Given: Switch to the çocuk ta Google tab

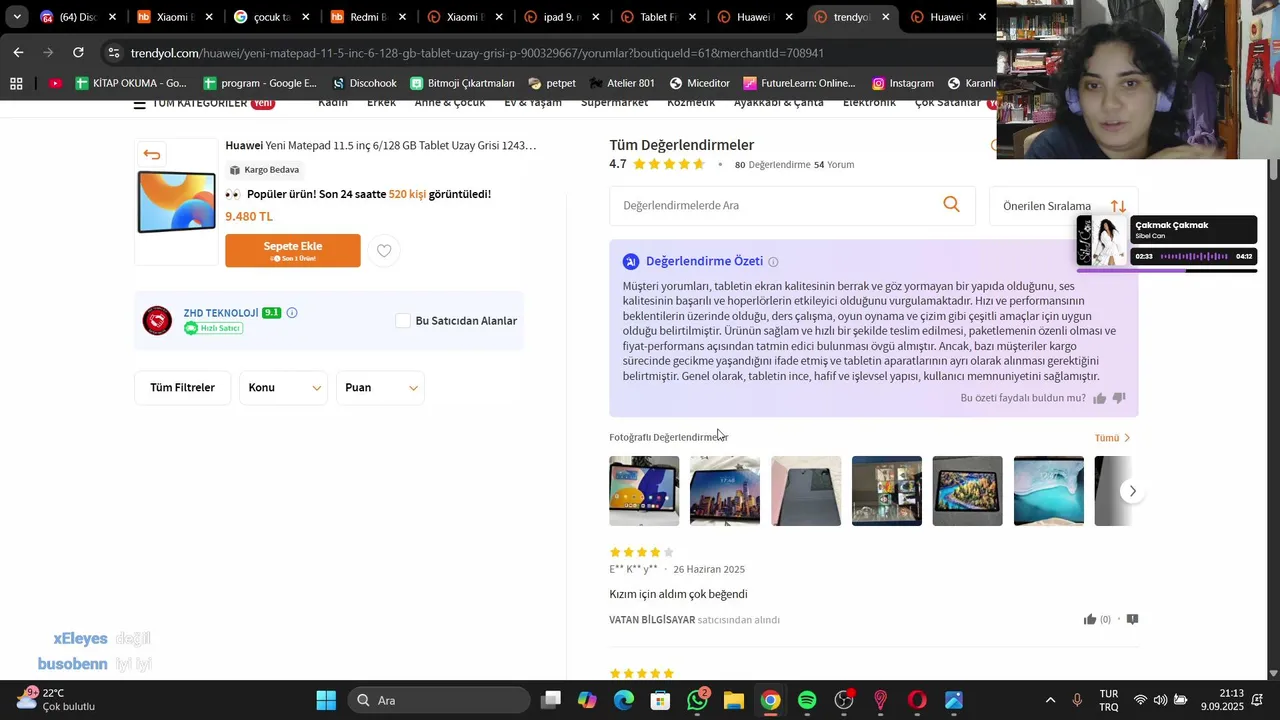Looking at the screenshot, I should tap(268, 17).
